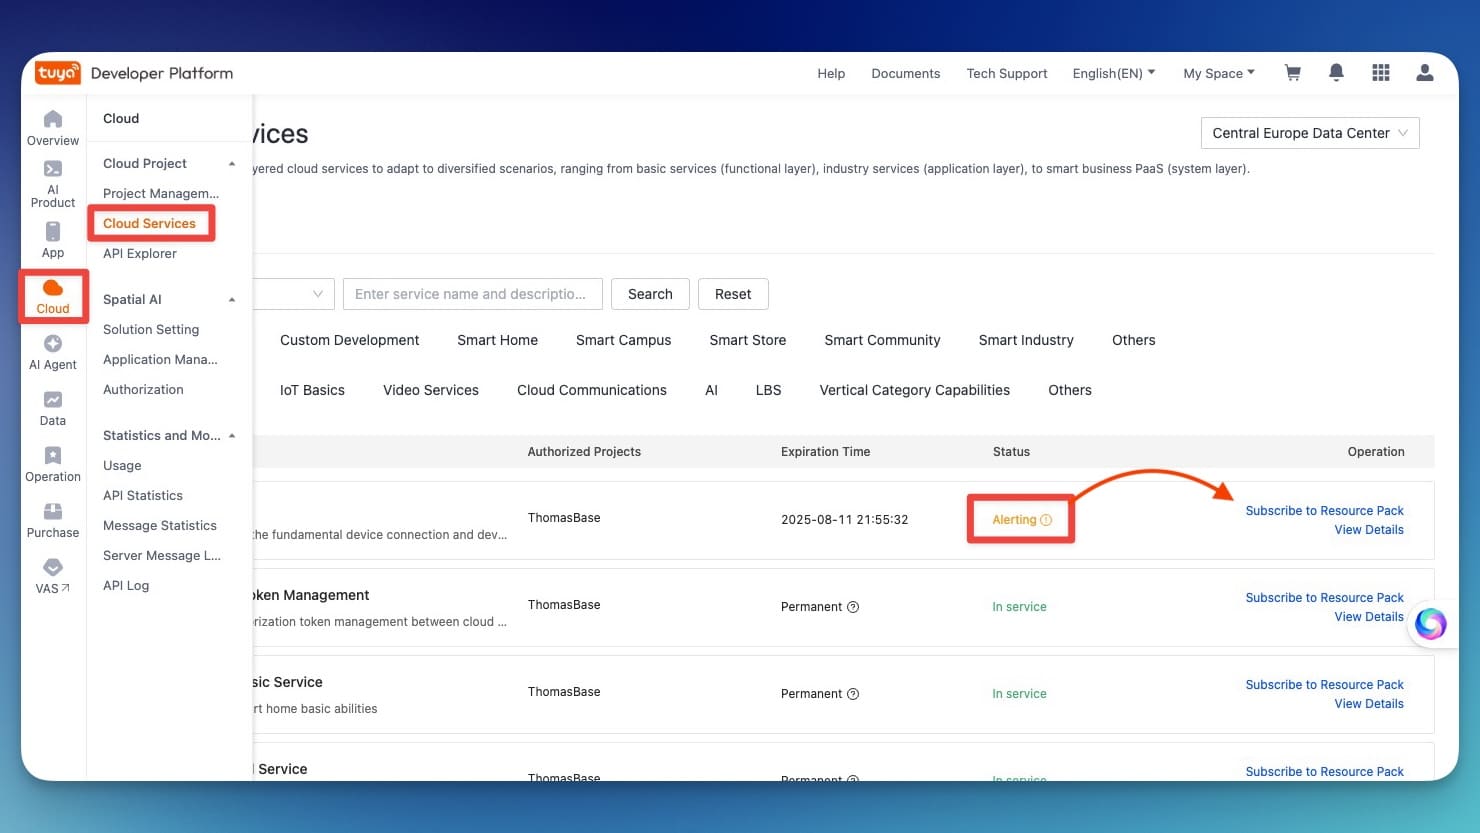Open the apps grid icon
The image size is (1480, 833).
[x=1381, y=73]
